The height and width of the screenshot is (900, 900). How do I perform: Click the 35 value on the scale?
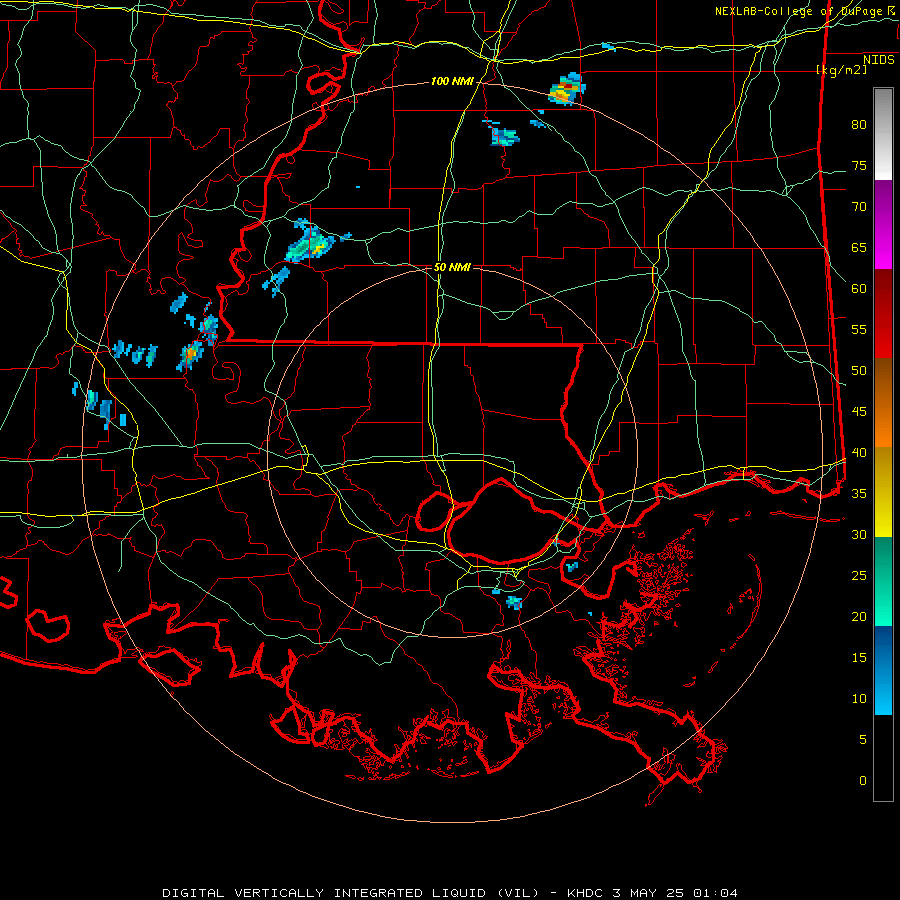pyautogui.click(x=859, y=494)
